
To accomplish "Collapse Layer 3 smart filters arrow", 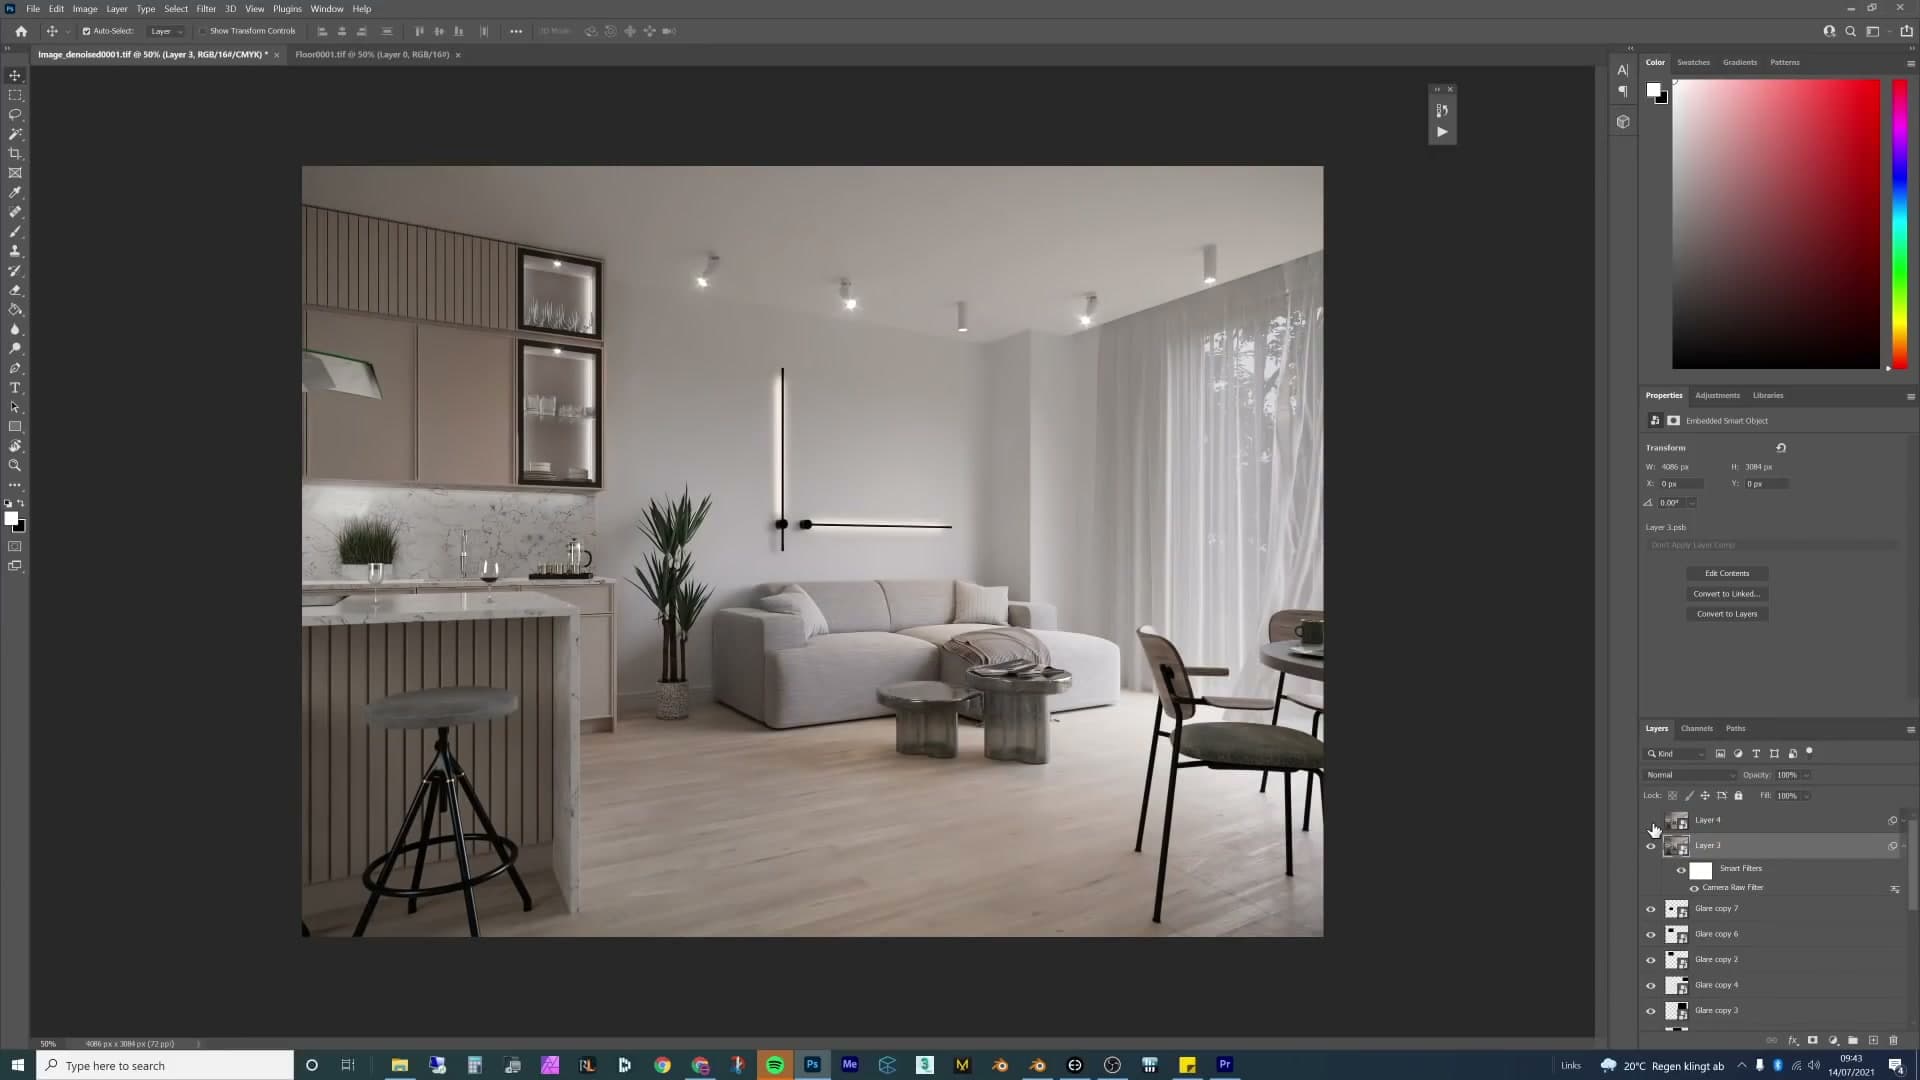I will tap(1903, 846).
